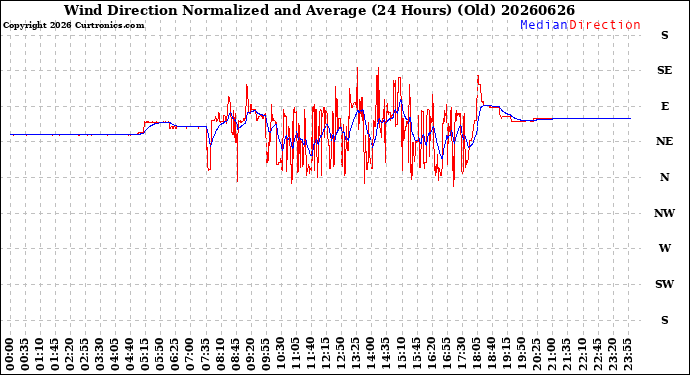Click the 23:20 time label
This screenshot has height=375, width=690.
(x=612, y=354)
